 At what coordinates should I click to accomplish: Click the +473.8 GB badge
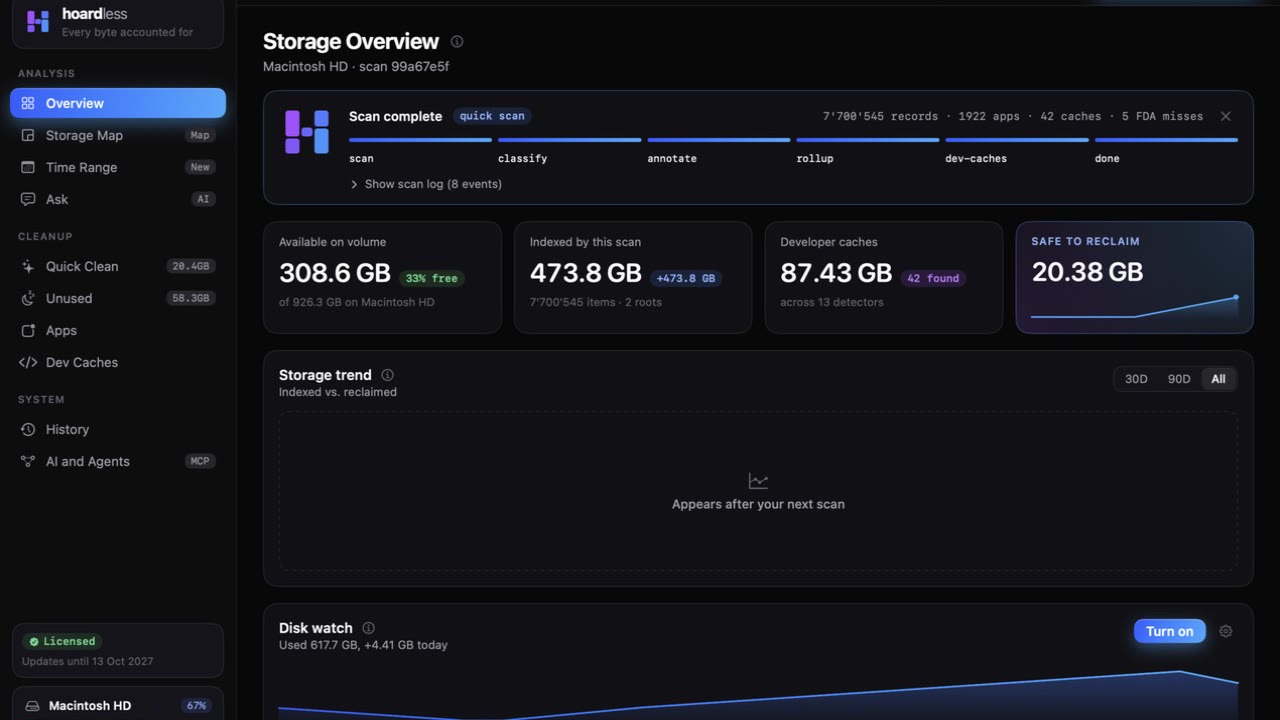[686, 278]
